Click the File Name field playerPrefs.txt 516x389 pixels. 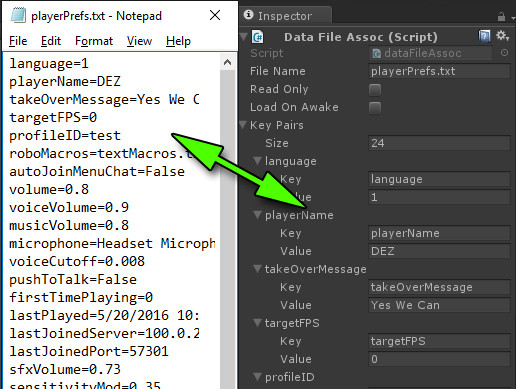439,71
